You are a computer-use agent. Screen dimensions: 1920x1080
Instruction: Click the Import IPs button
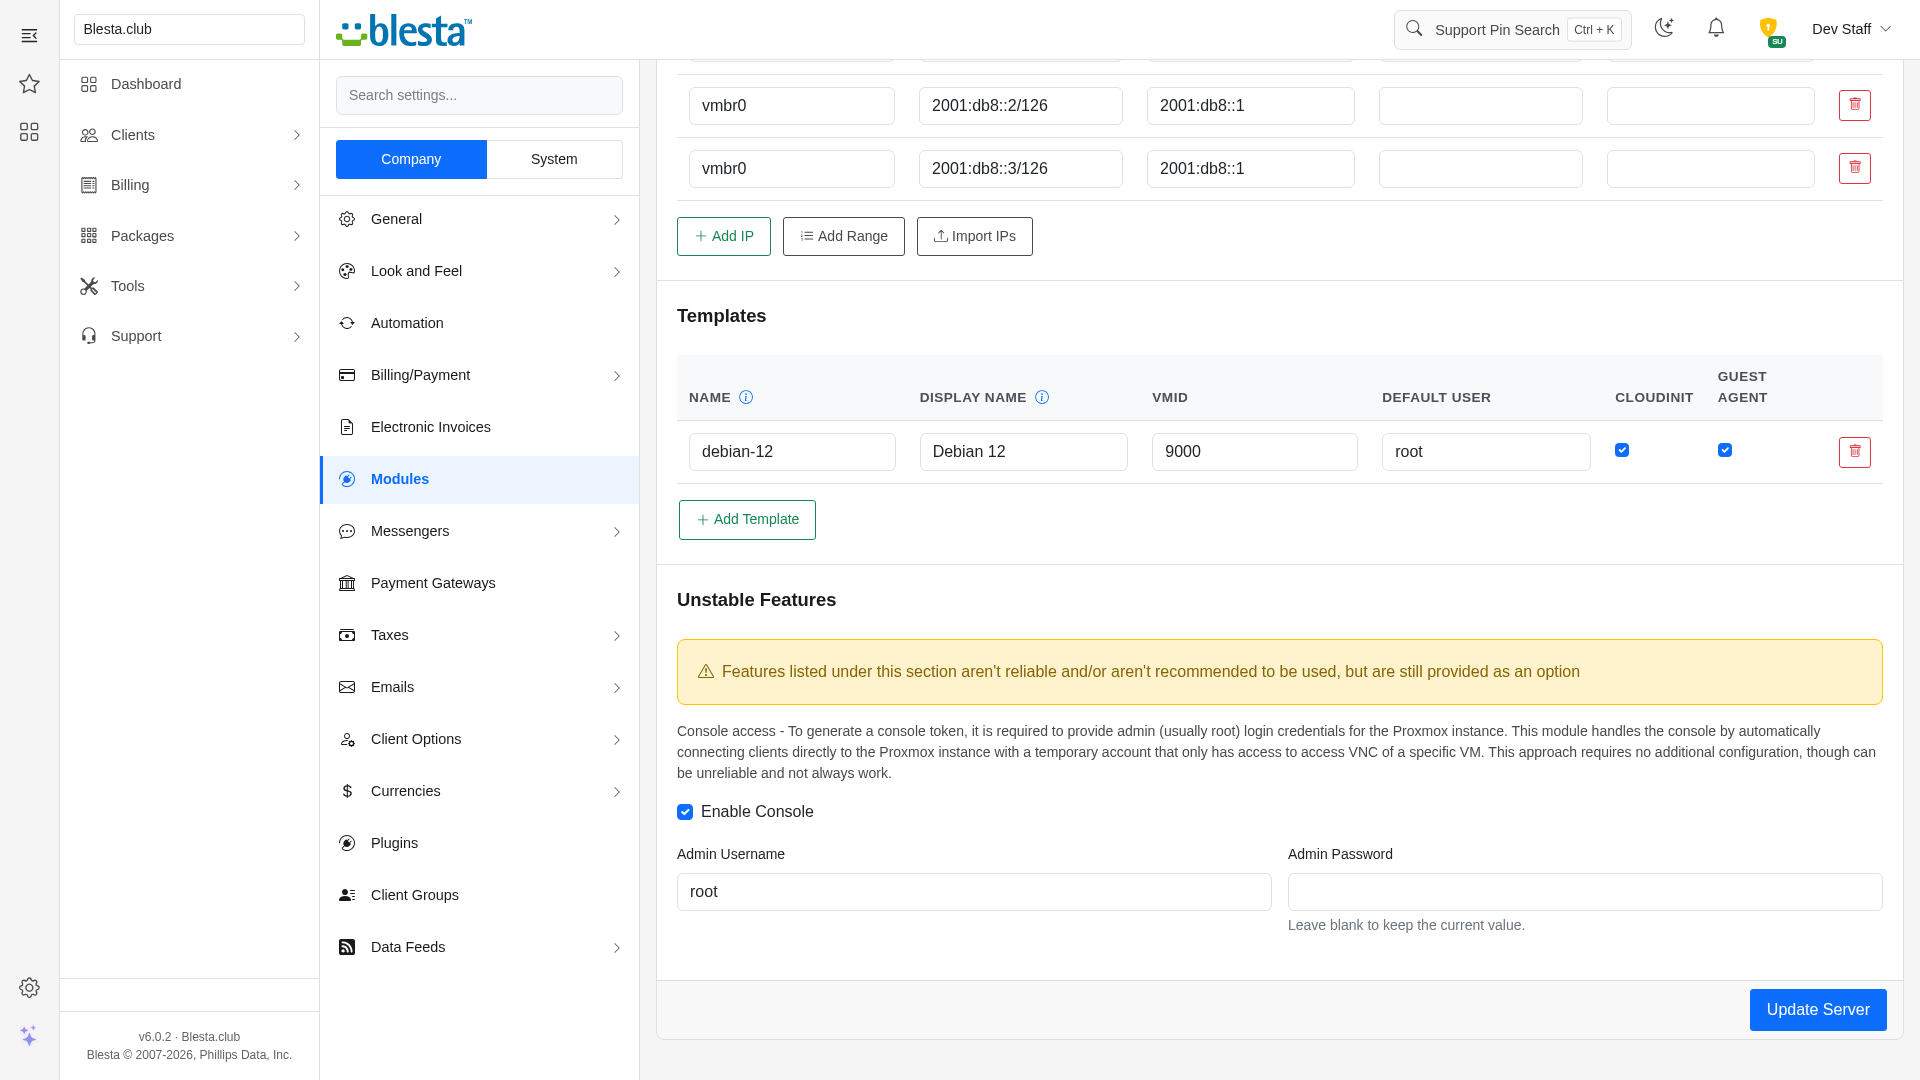pyautogui.click(x=975, y=237)
